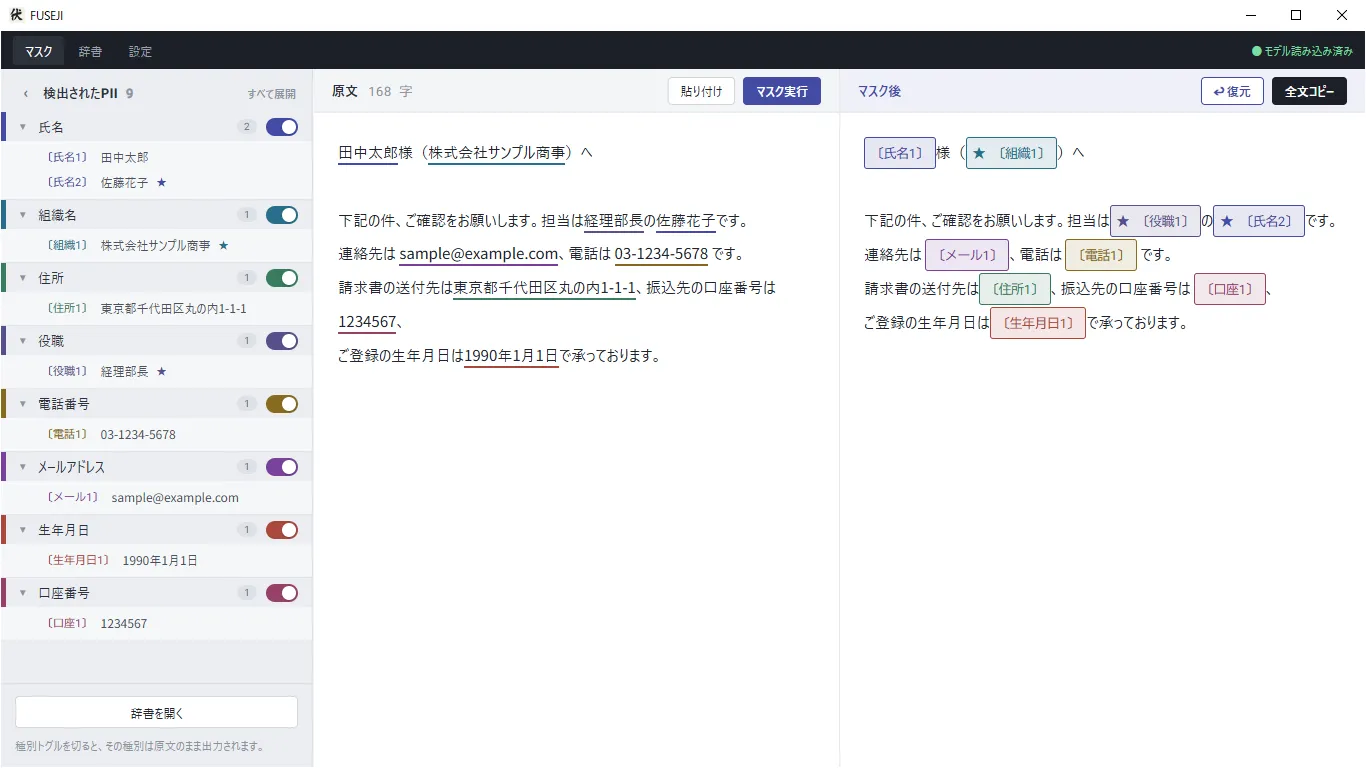1366x768 pixels.
Task: Collapse the 役職 group triangle
Action: [23, 341]
